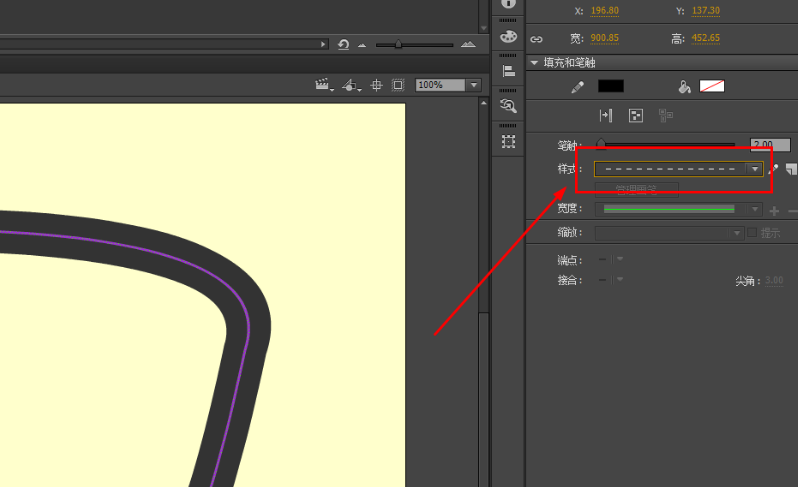Open the Align panel icon
The image size is (798, 487).
pos(508,70)
